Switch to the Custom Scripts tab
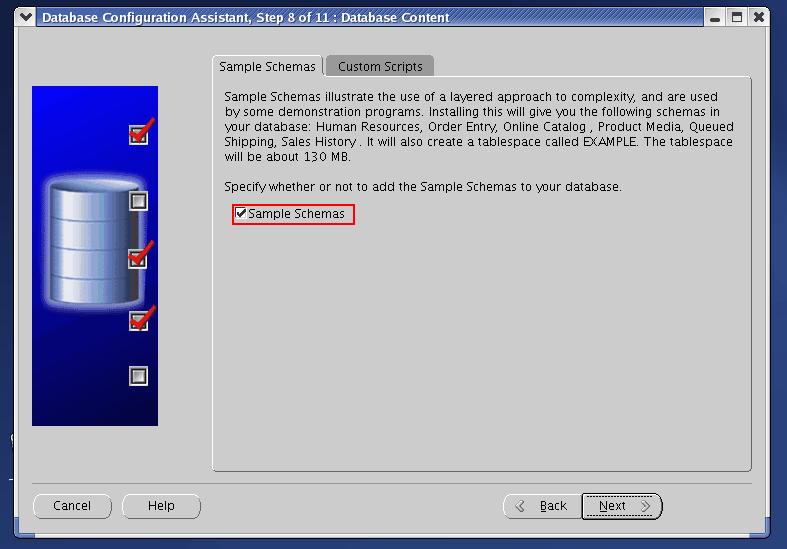This screenshot has height=549, width=787. pyautogui.click(x=380, y=67)
